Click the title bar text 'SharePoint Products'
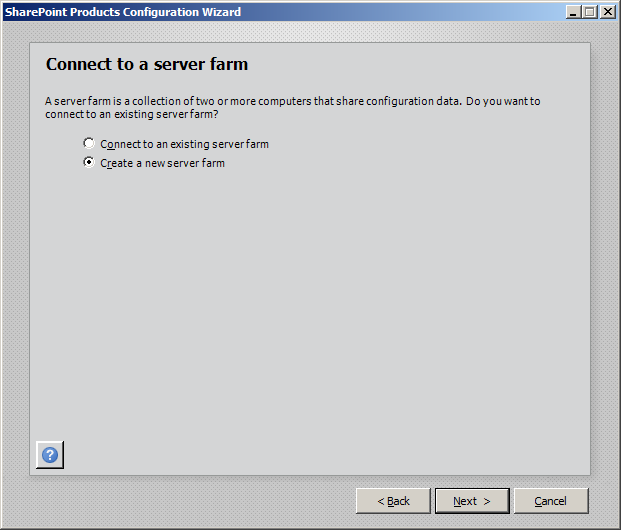This screenshot has height=530, width=621. [x=60, y=12]
